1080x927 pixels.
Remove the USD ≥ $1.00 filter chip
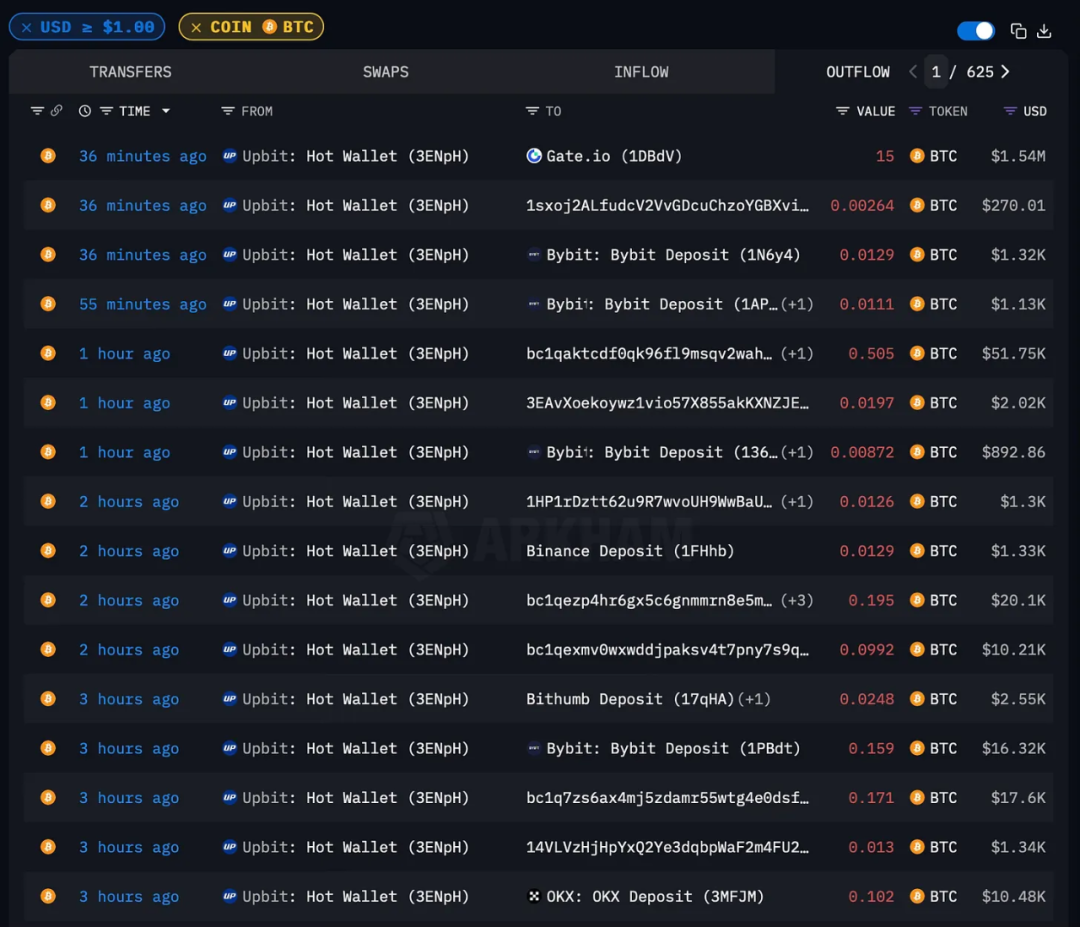click(x=26, y=27)
